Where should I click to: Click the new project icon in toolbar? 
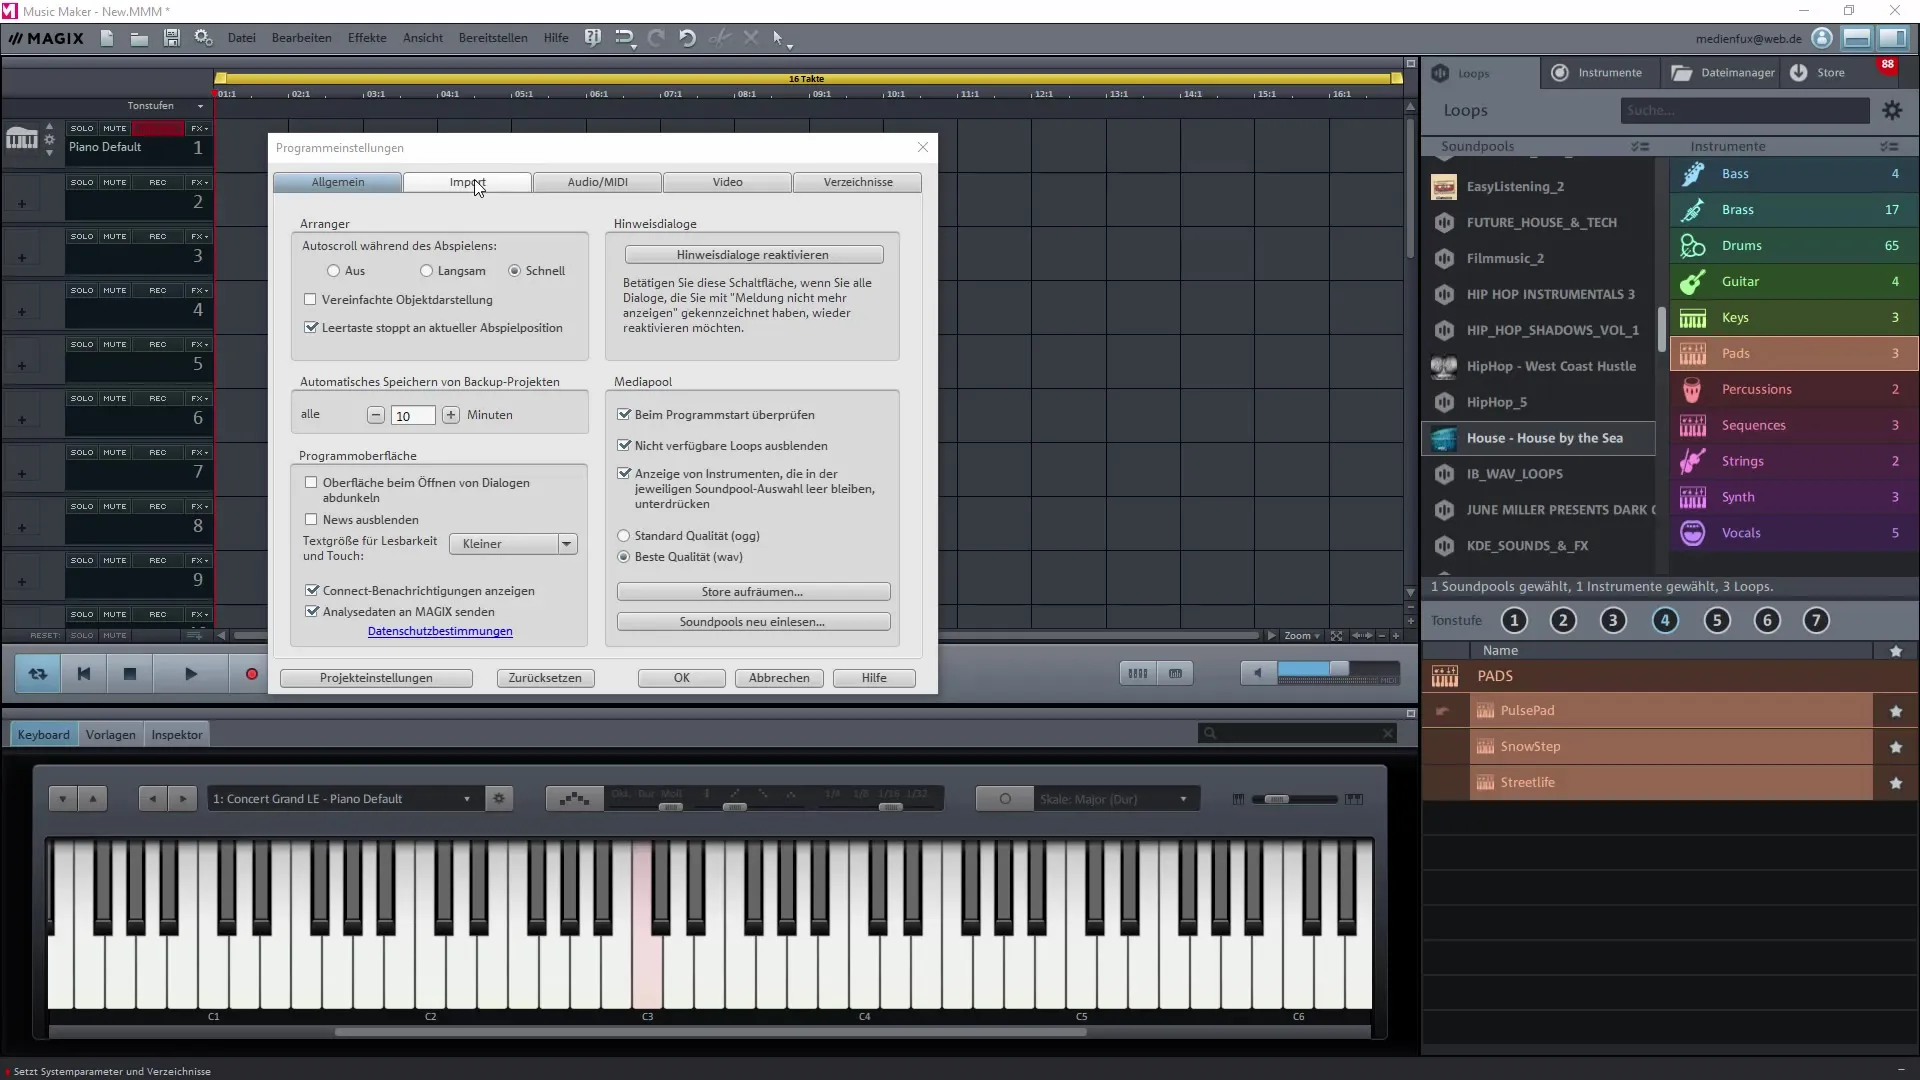(107, 38)
